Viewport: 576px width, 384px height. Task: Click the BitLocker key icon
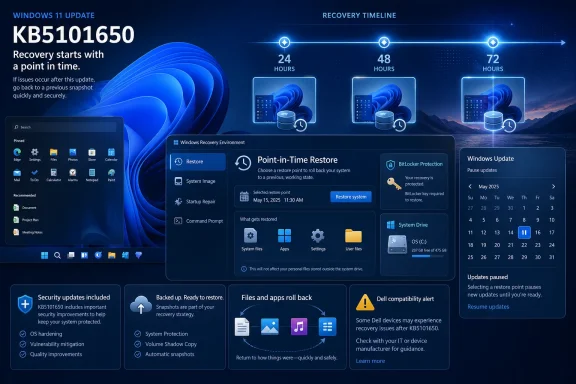(x=394, y=183)
